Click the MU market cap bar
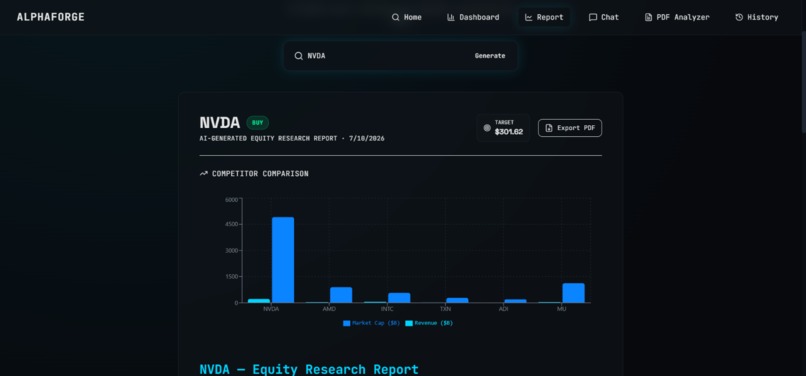806x376 pixels. [574, 293]
